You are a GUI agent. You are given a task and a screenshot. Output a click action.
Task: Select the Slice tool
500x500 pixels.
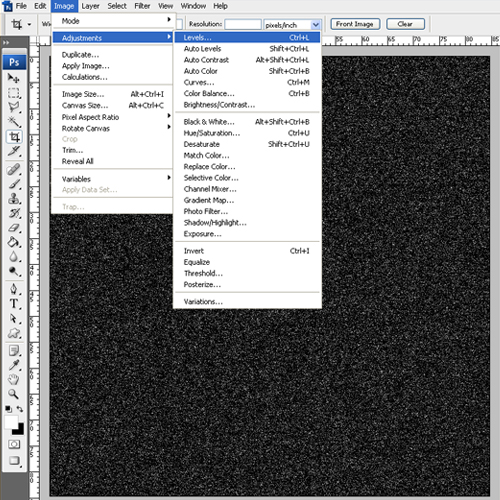[14, 151]
